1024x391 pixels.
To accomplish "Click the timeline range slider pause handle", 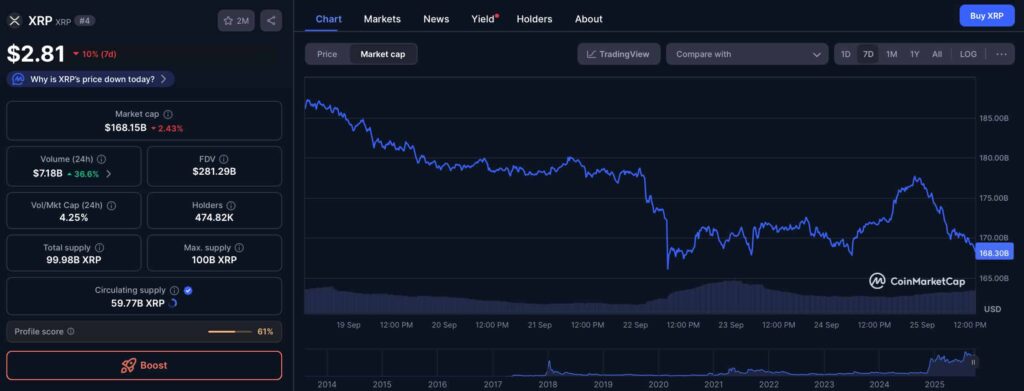I will (x=973, y=362).
